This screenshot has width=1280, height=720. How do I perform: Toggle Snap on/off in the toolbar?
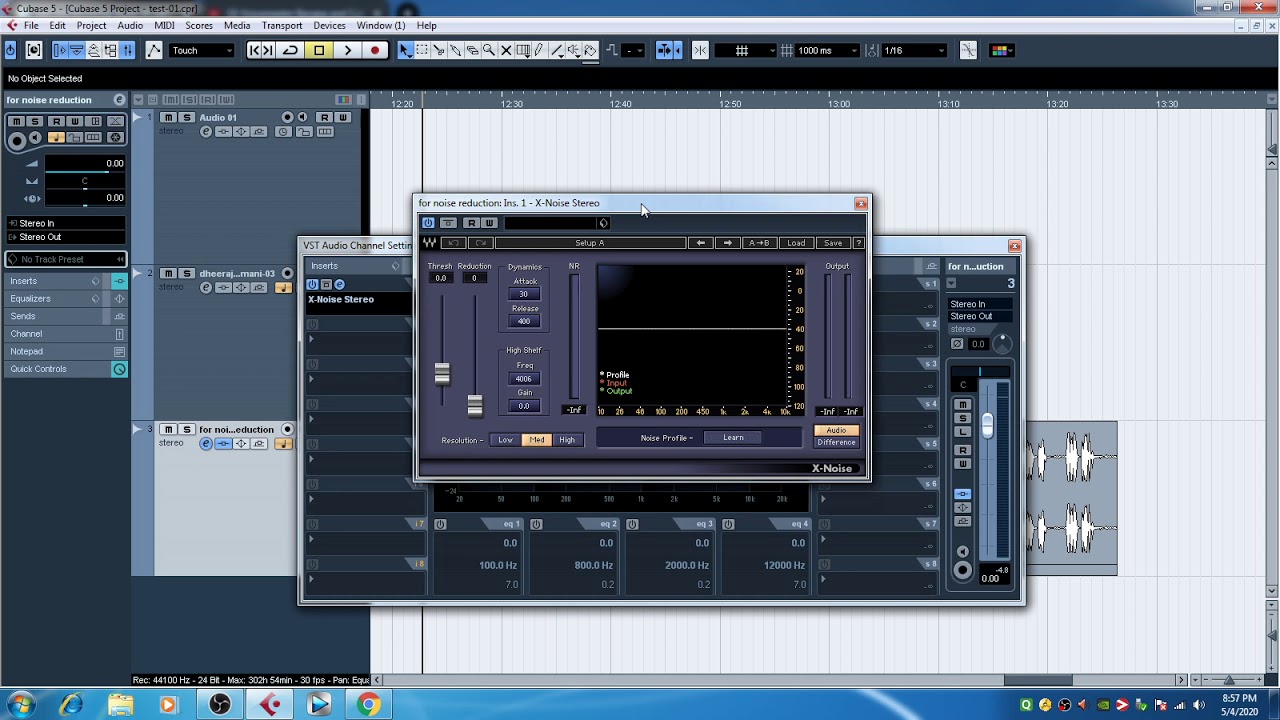[x=700, y=50]
